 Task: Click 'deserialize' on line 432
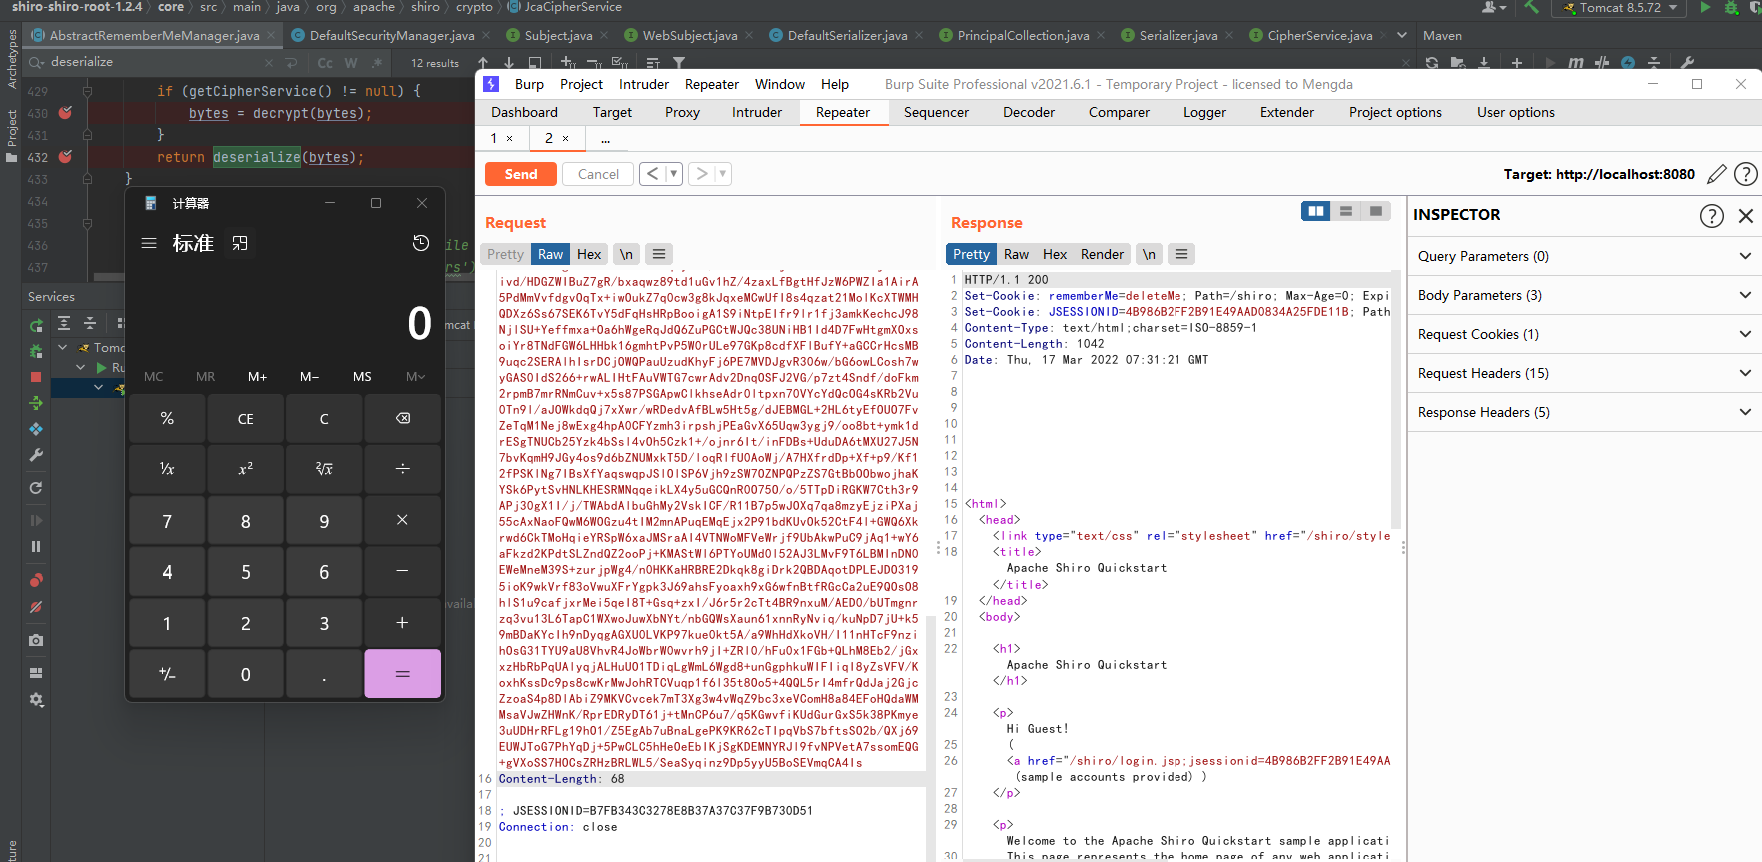click(256, 157)
